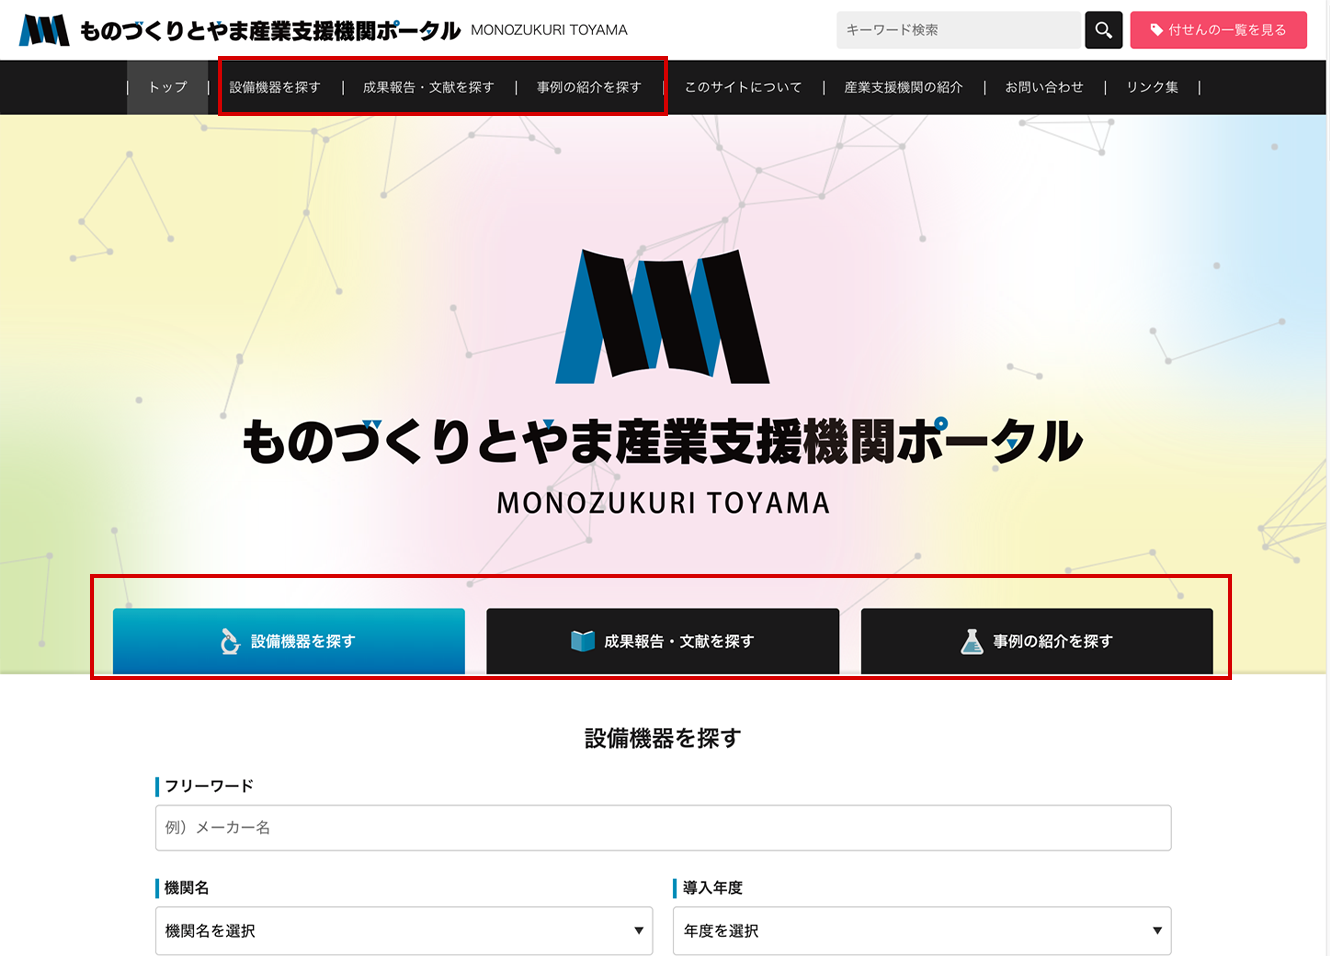This screenshot has width=1330, height=956.
Task: Click the フリーワード label
Action: tap(209, 786)
